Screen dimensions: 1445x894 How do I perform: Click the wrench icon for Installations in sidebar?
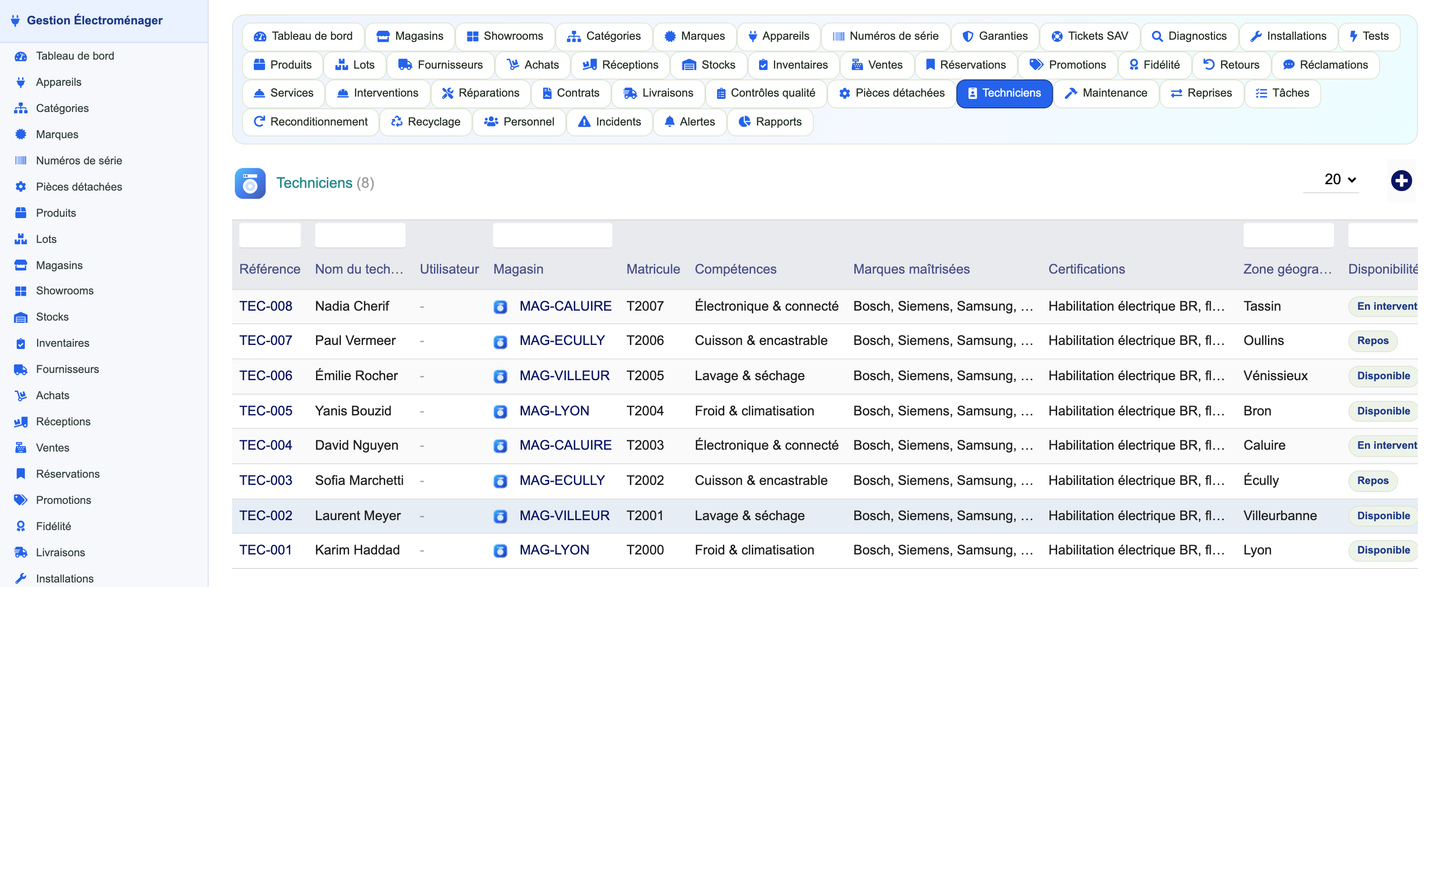[x=20, y=579]
